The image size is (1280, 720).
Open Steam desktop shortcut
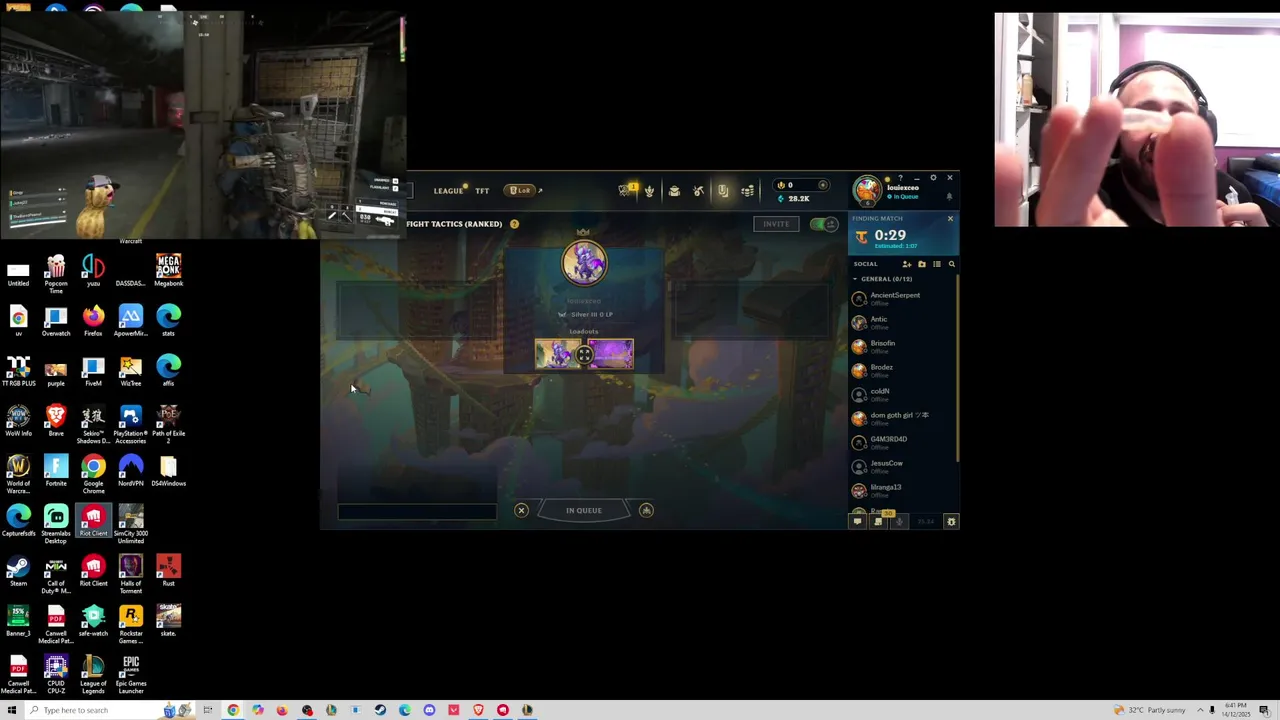click(x=18, y=572)
